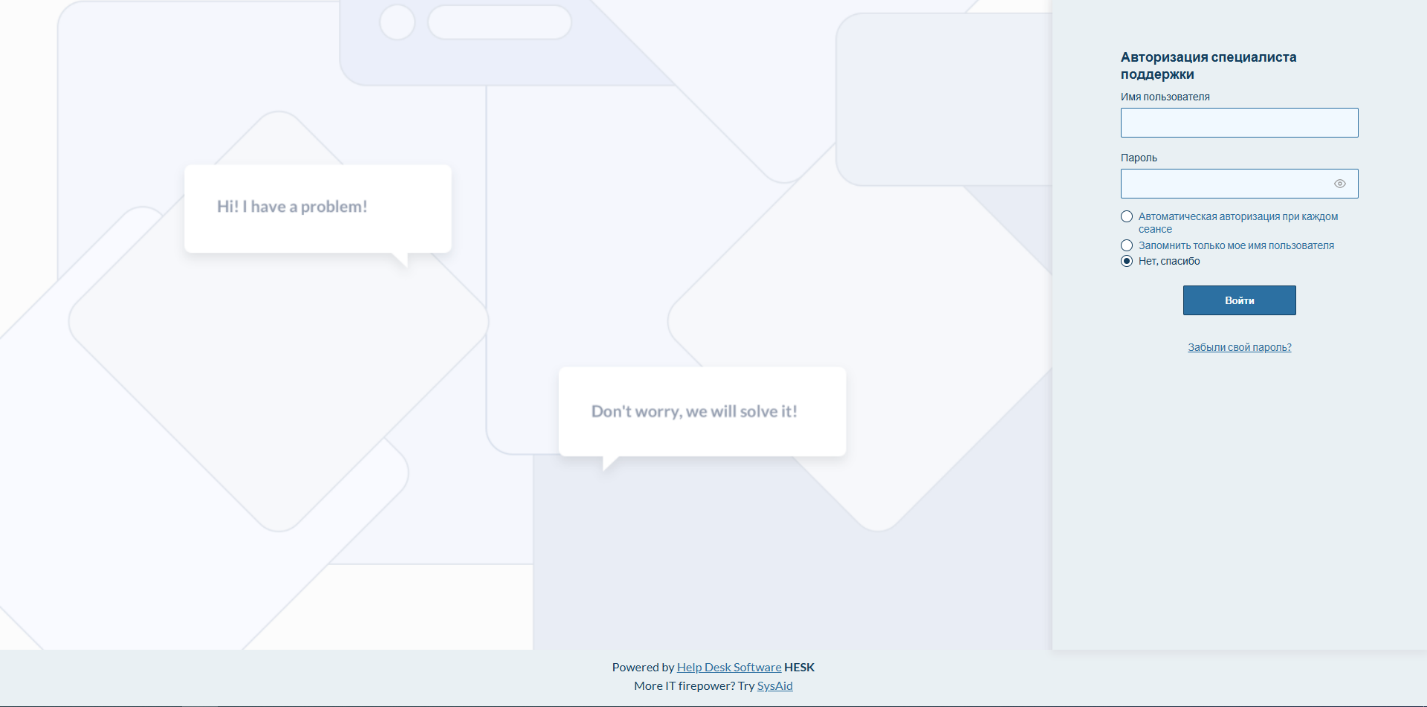Click the 'Имя пользователя' input field
Viewport: 1427px width, 707px height.
(1238, 123)
